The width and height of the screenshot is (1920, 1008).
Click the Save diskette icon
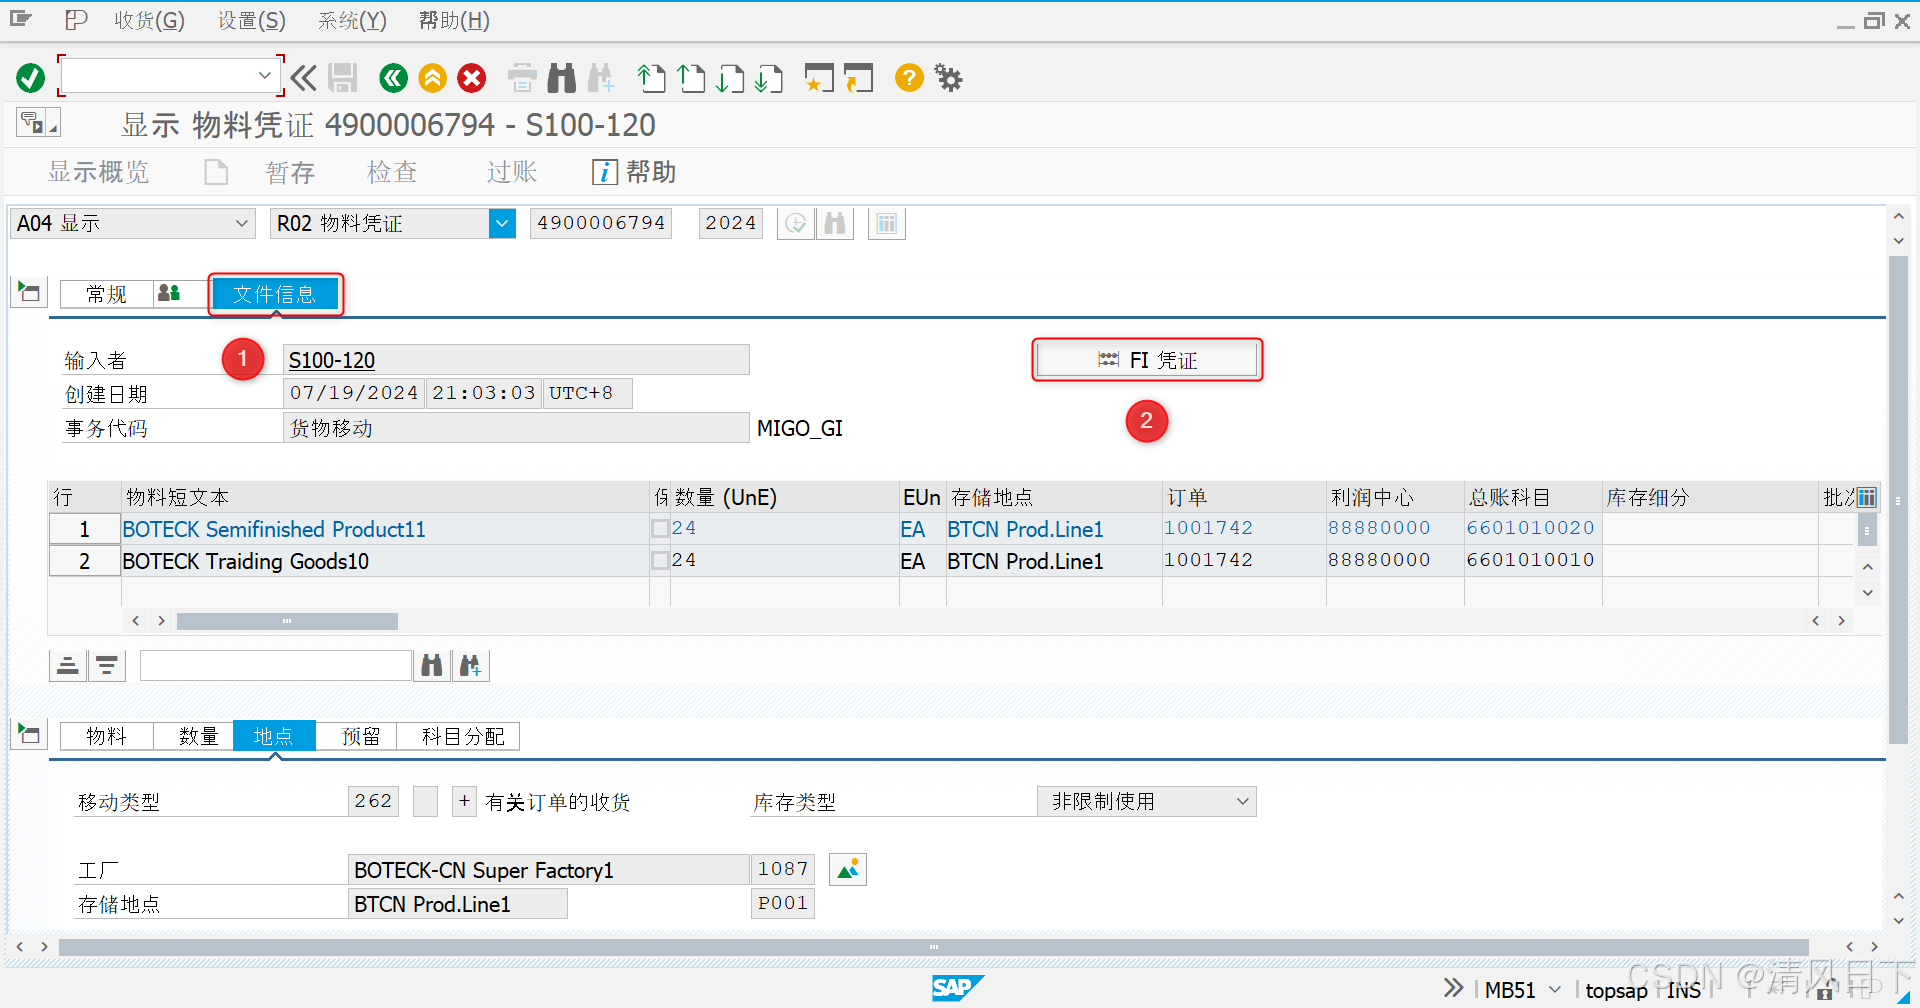pyautogui.click(x=343, y=78)
